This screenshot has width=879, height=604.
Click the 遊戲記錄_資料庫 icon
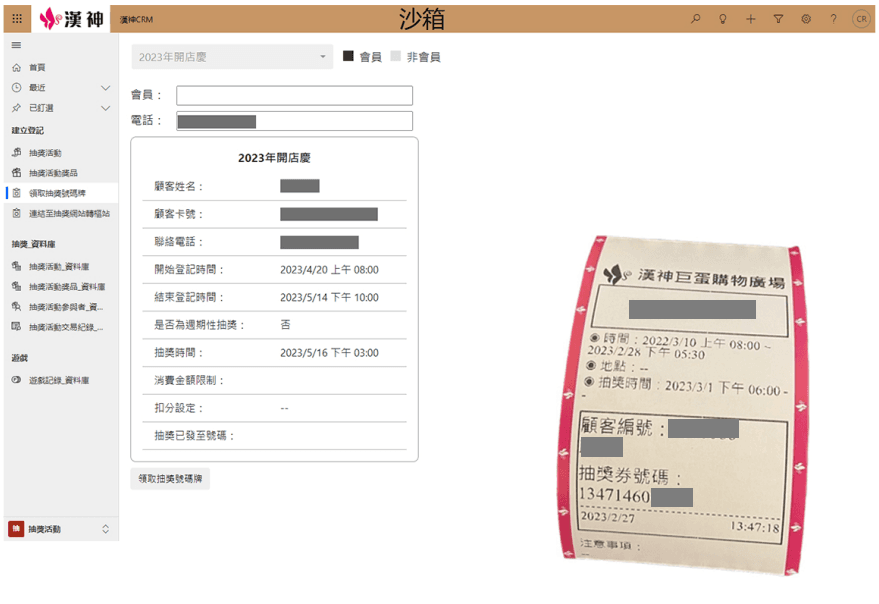(16, 380)
